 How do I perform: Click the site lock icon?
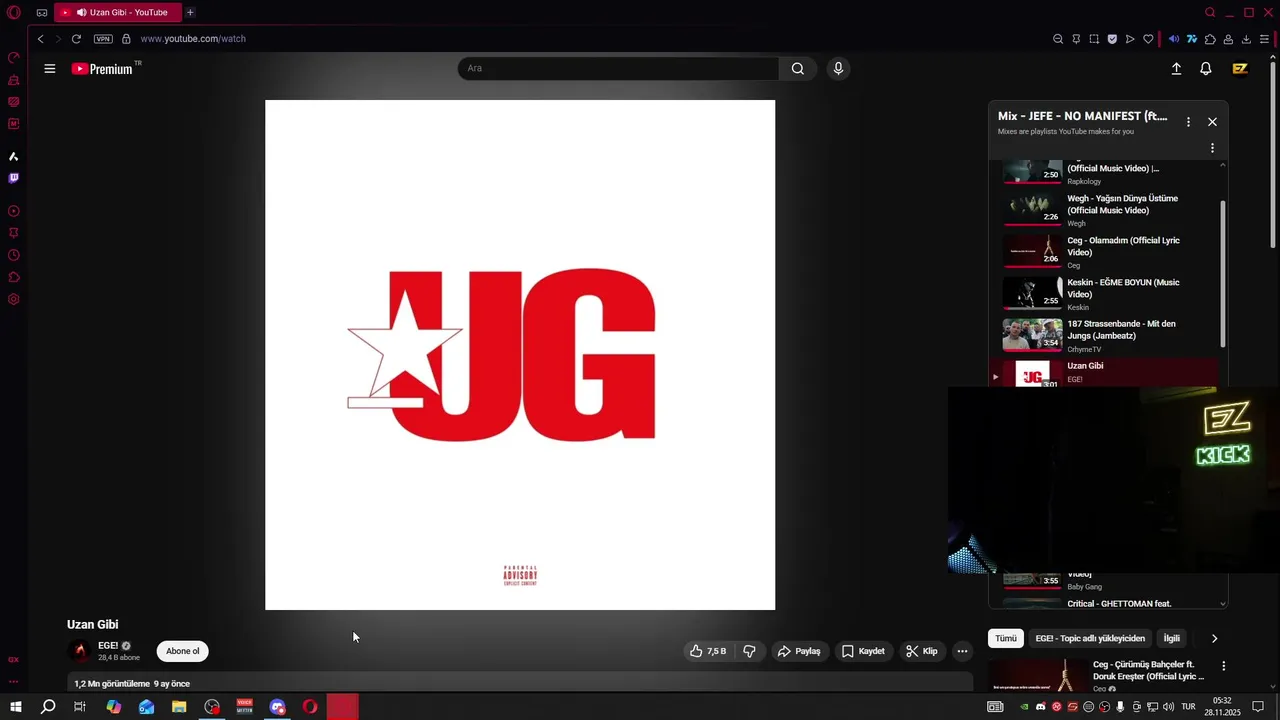tap(126, 39)
